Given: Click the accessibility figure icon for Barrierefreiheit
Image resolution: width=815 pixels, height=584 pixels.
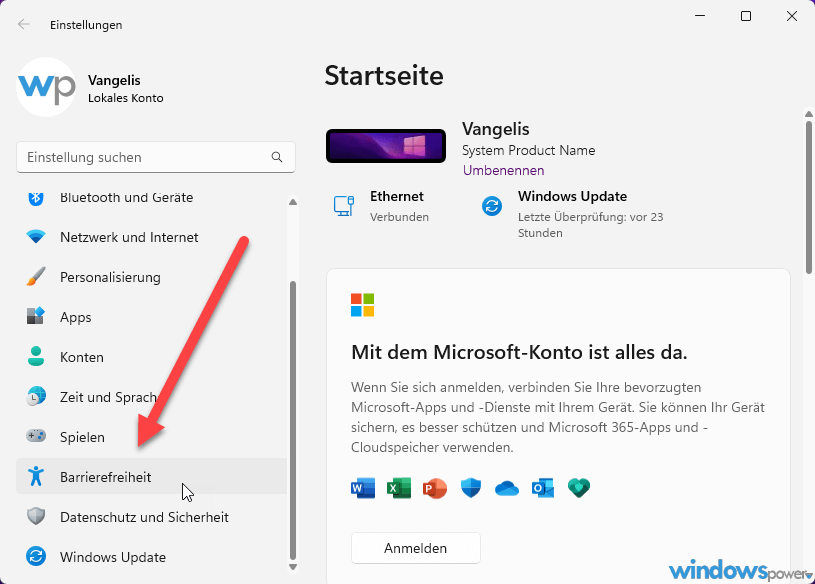Looking at the screenshot, I should (x=36, y=476).
